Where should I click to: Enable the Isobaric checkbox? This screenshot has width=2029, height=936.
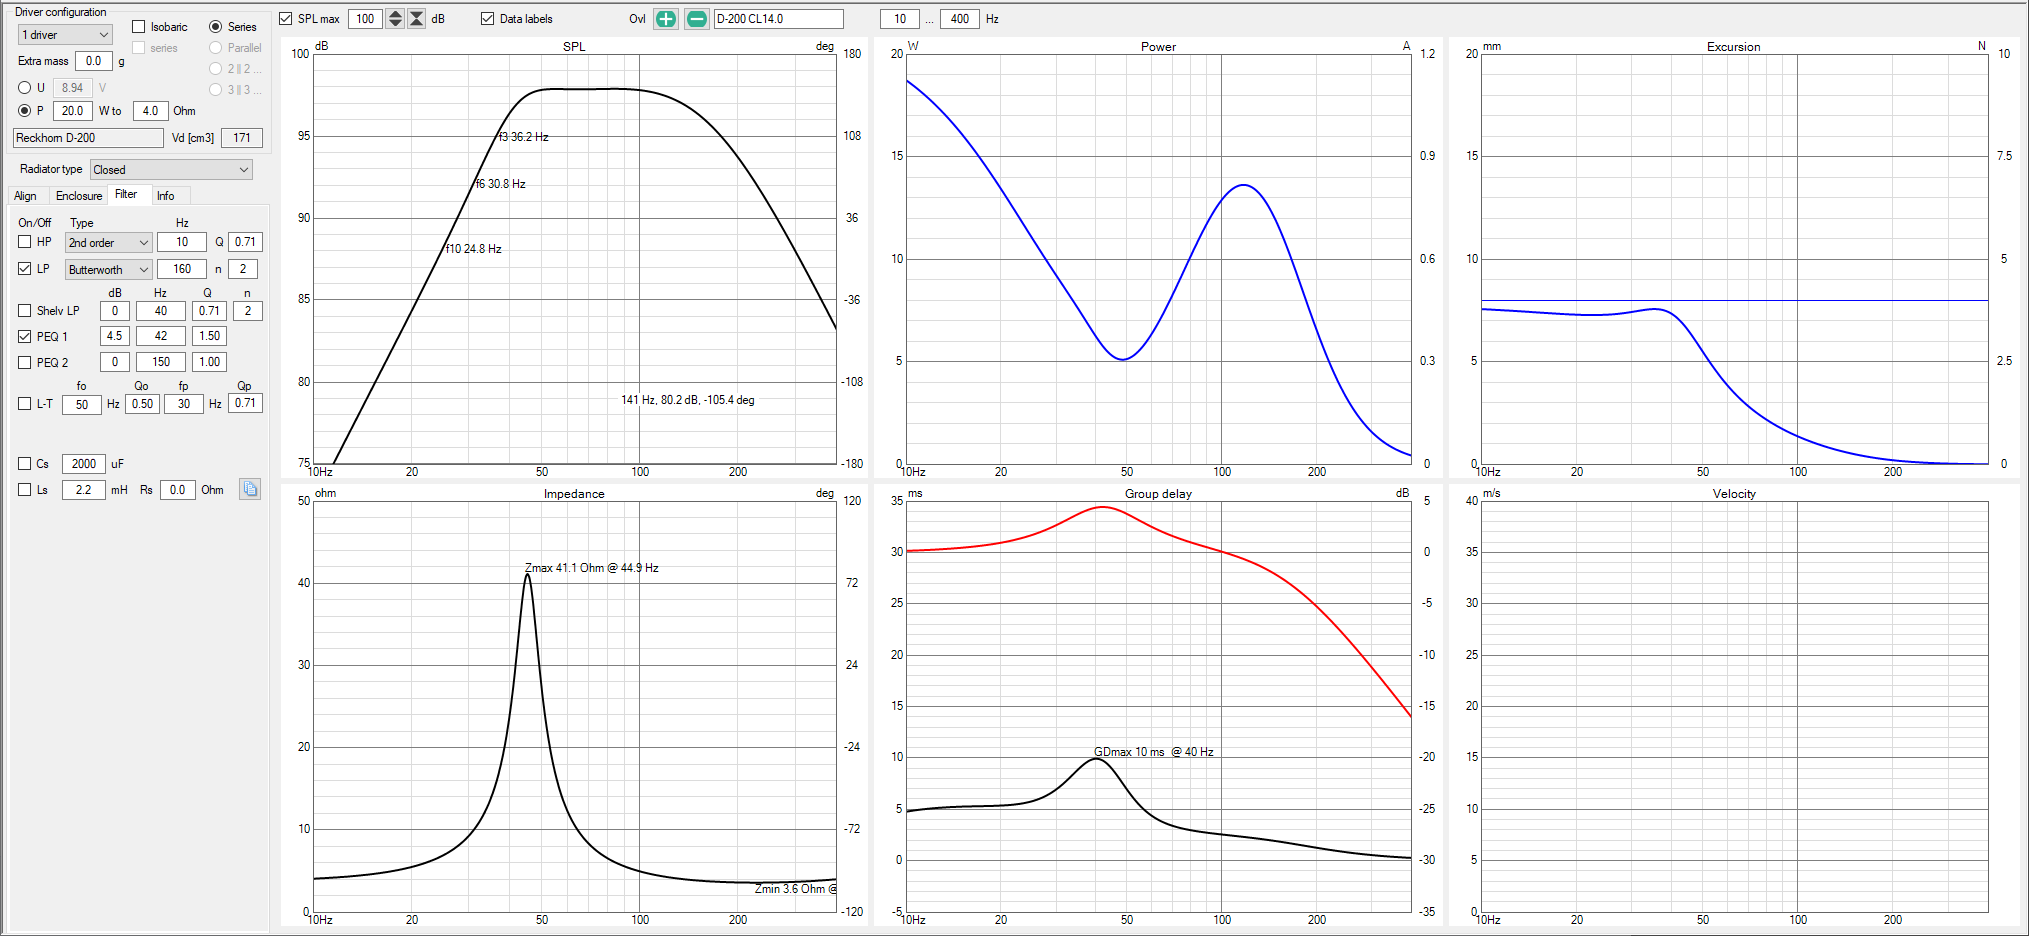139,27
